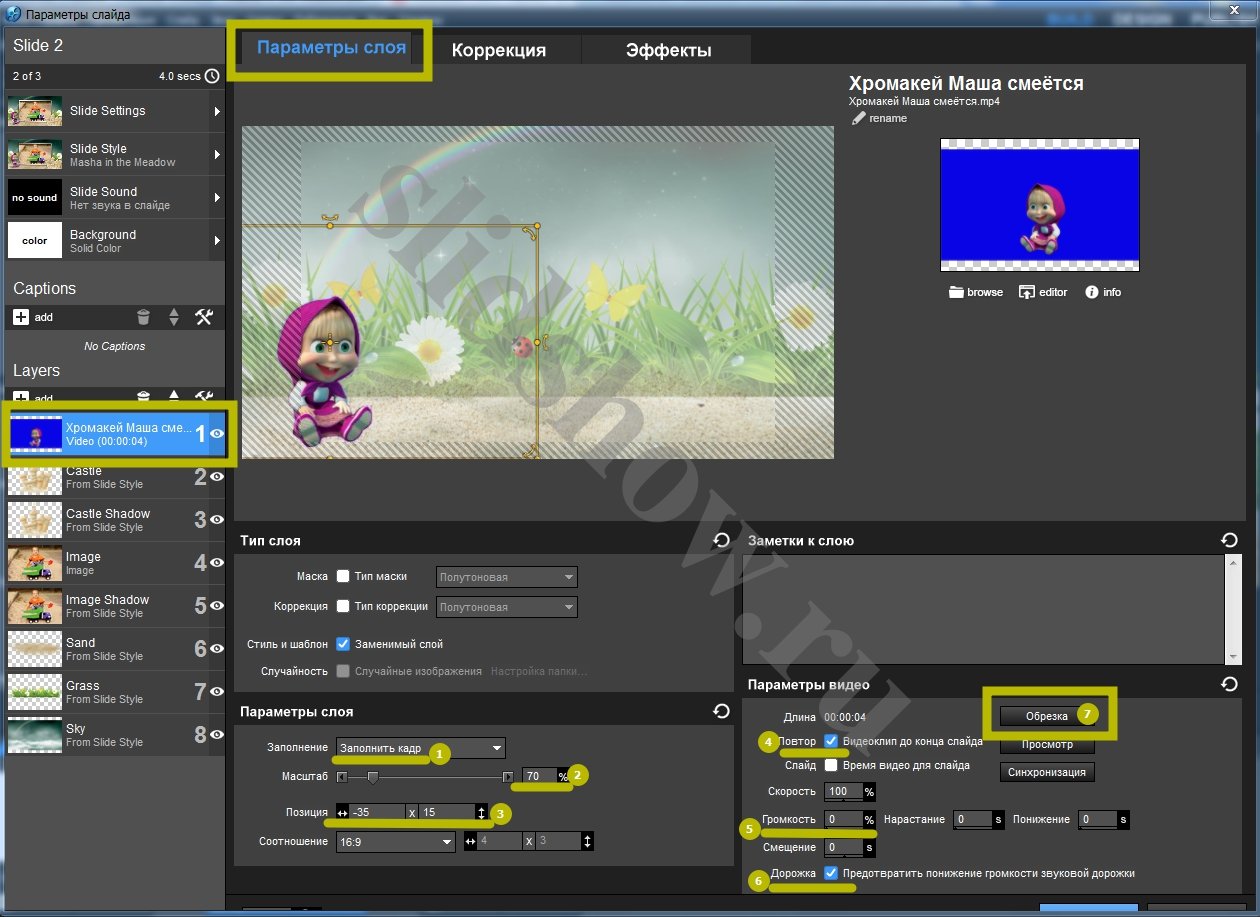This screenshot has width=1260, height=917.
Task: Click the Масштаб percent field
Action: (x=540, y=777)
